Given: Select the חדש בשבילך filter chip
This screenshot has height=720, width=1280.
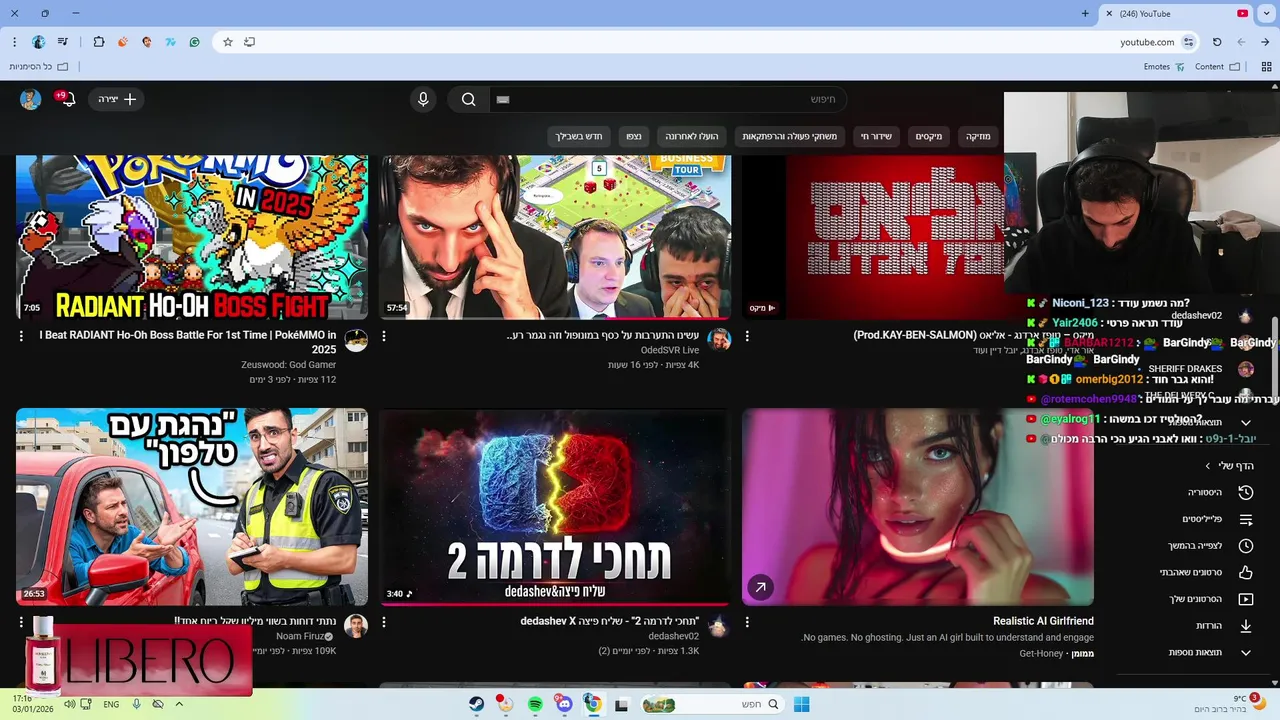Looking at the screenshot, I should pos(579,136).
